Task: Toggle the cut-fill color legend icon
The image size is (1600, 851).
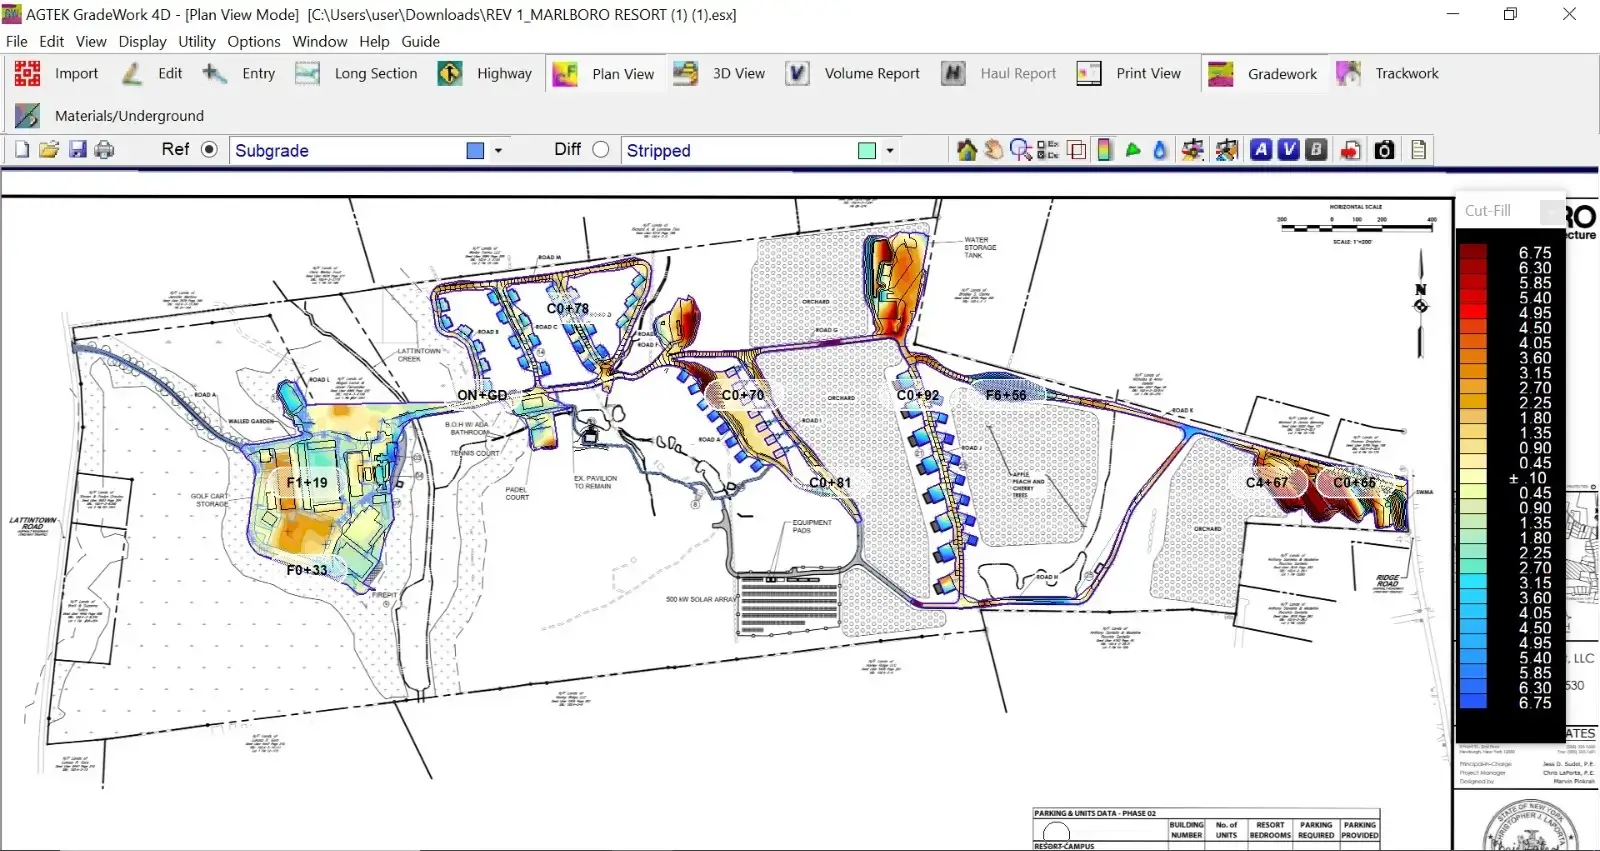Action: (x=1104, y=150)
